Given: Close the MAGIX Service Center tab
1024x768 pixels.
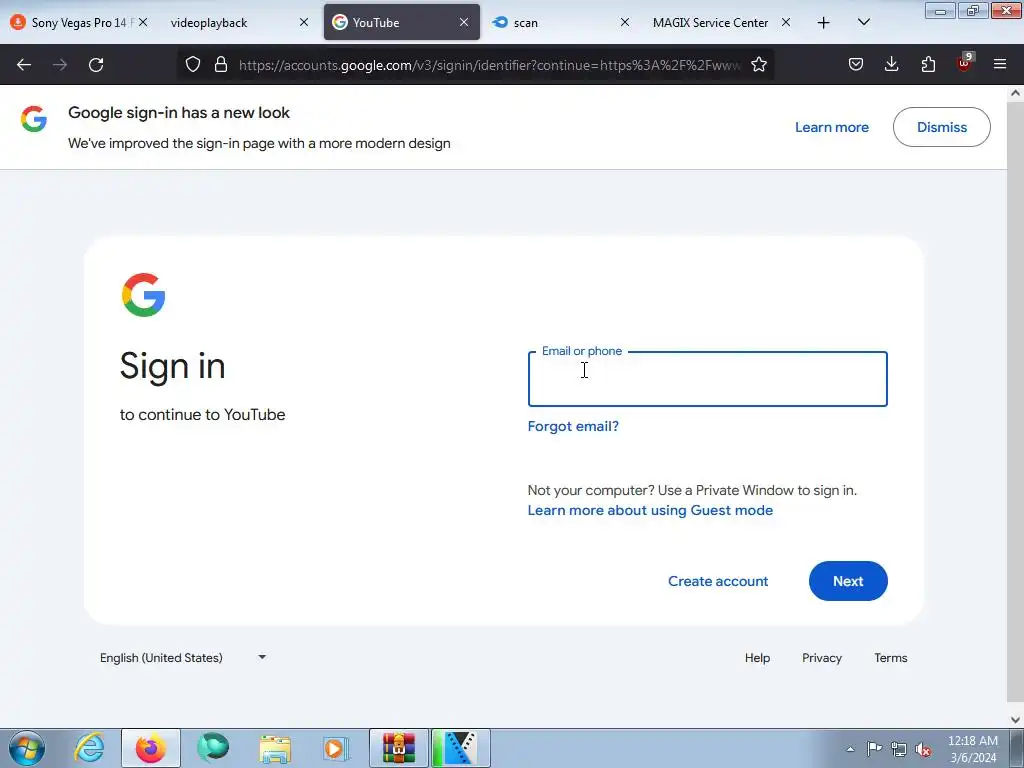Looking at the screenshot, I should [x=786, y=22].
